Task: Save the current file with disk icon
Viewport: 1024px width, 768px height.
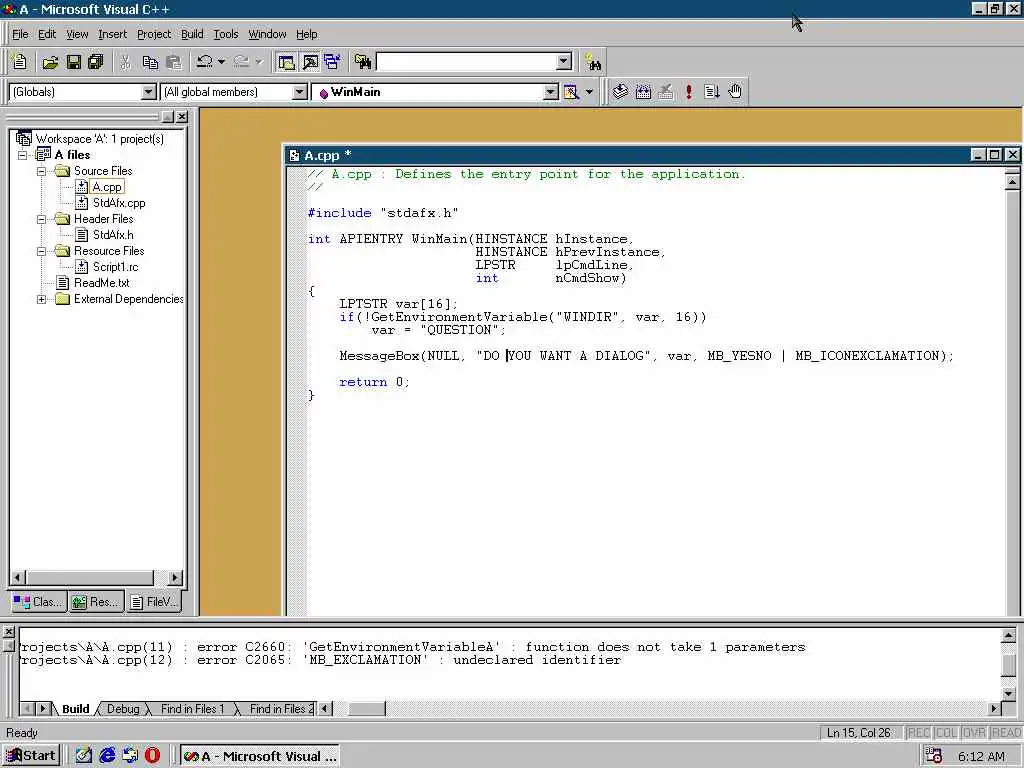Action: pyautogui.click(x=74, y=62)
